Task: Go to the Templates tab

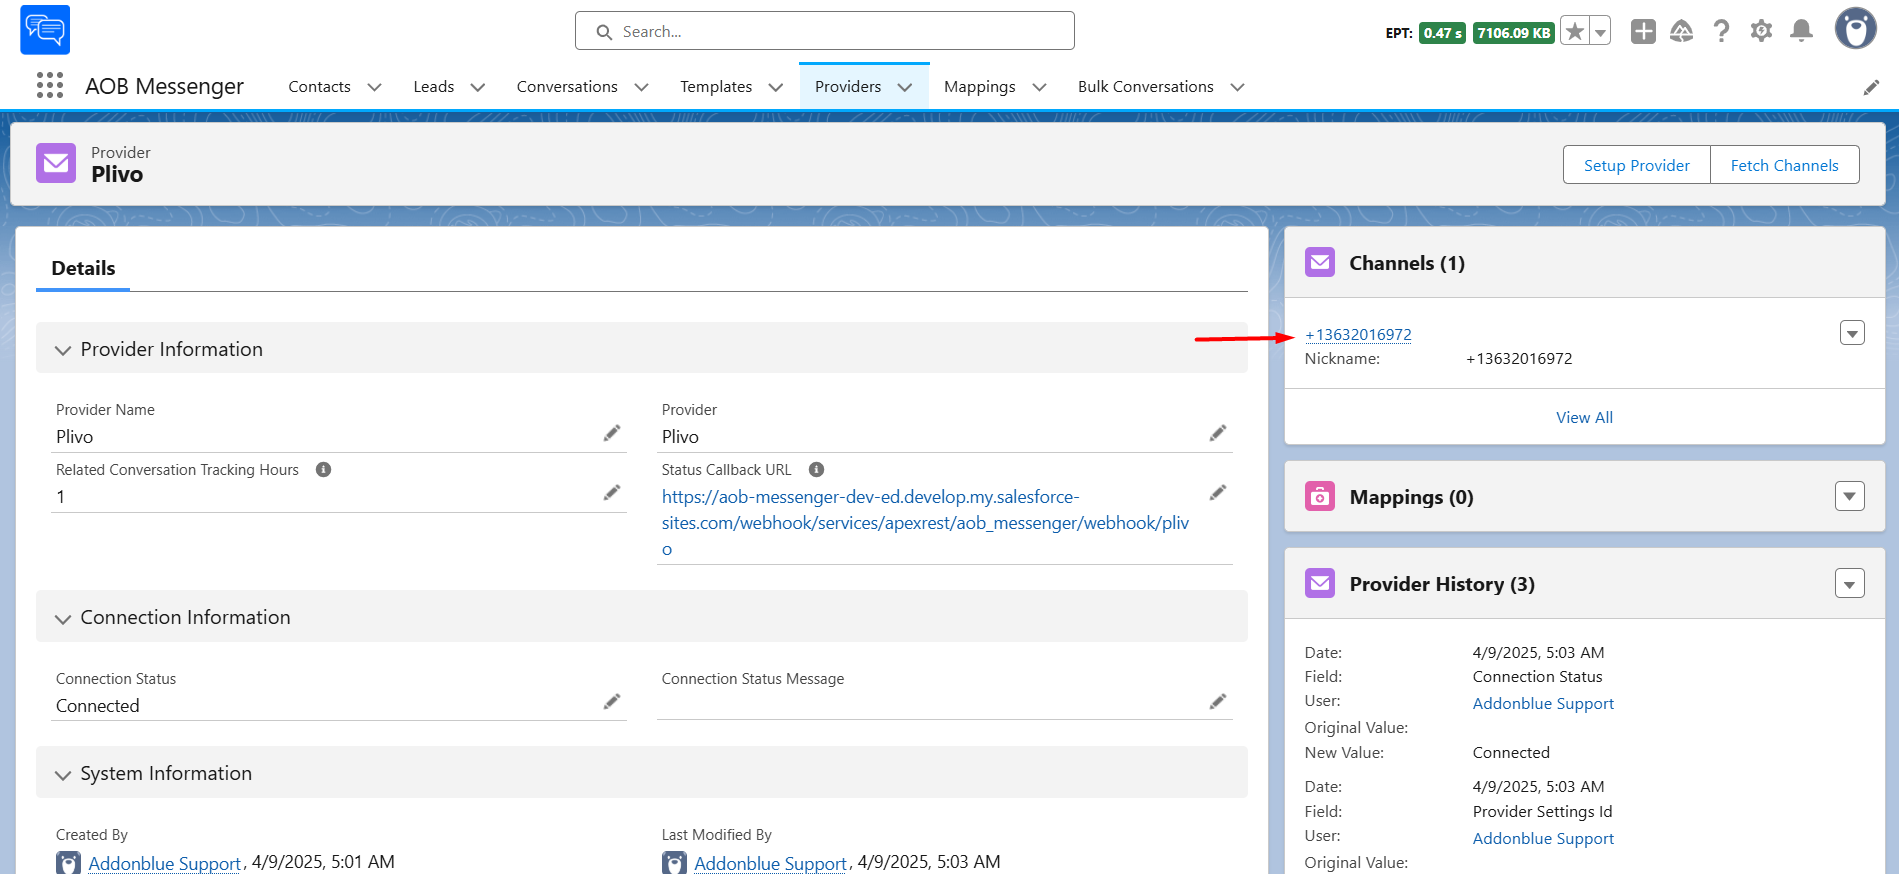Action: [x=716, y=87]
